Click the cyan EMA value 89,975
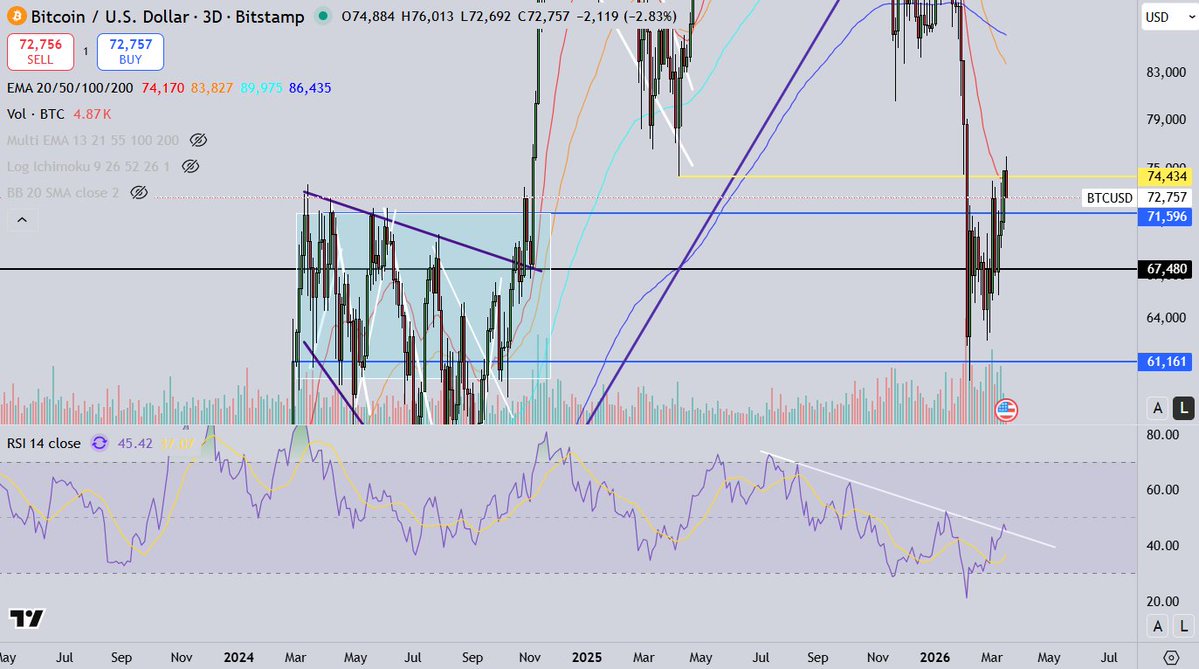The height and width of the screenshot is (669, 1199). point(262,88)
